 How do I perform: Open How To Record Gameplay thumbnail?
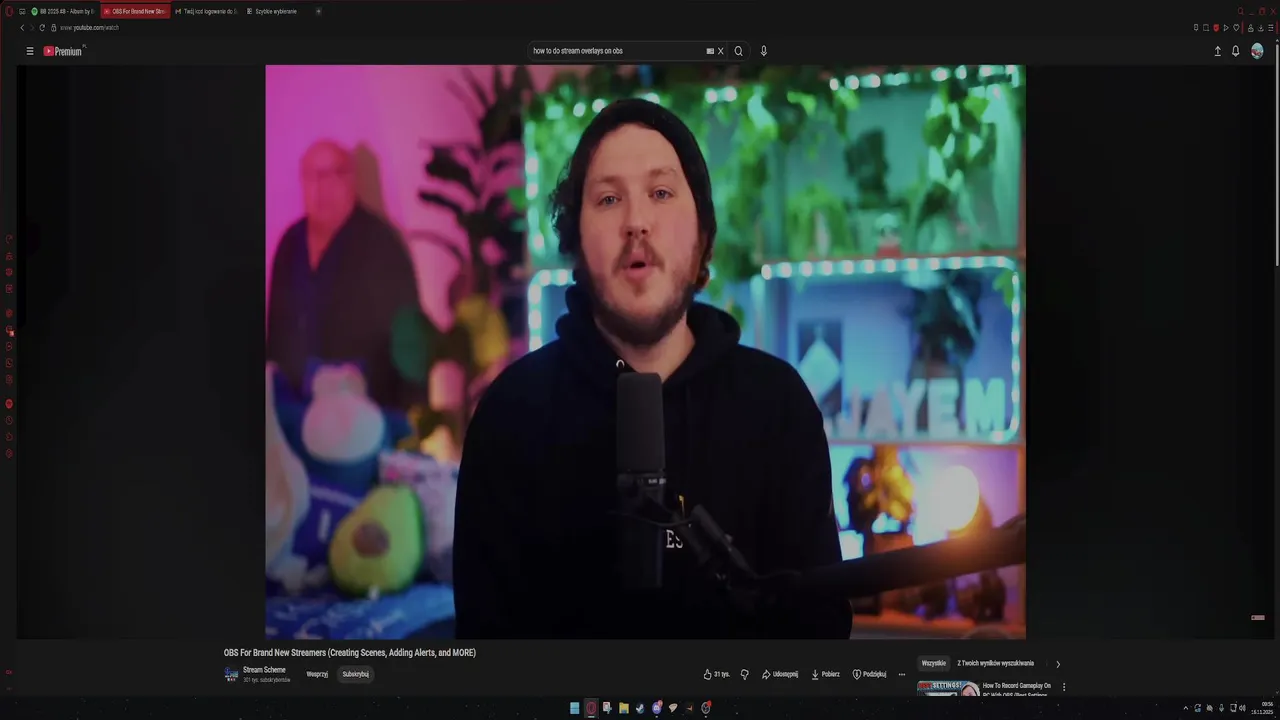click(x=948, y=688)
